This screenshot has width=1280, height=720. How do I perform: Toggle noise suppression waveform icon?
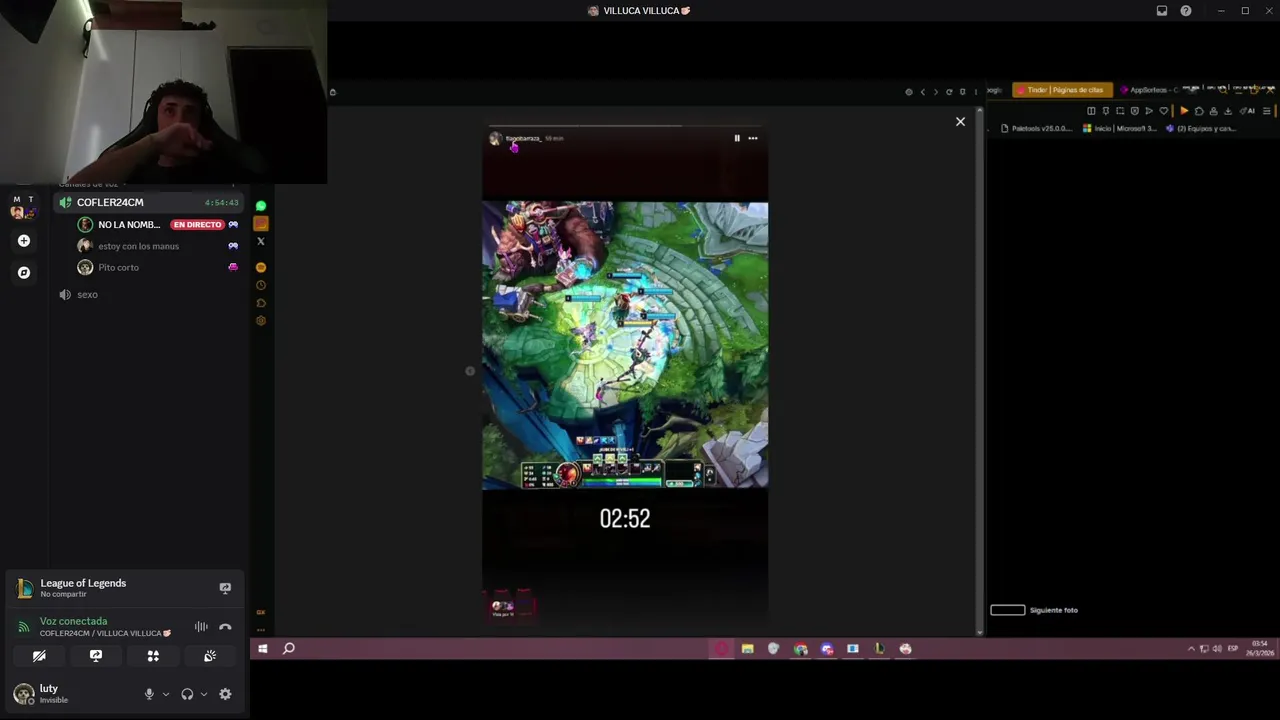pos(201,627)
